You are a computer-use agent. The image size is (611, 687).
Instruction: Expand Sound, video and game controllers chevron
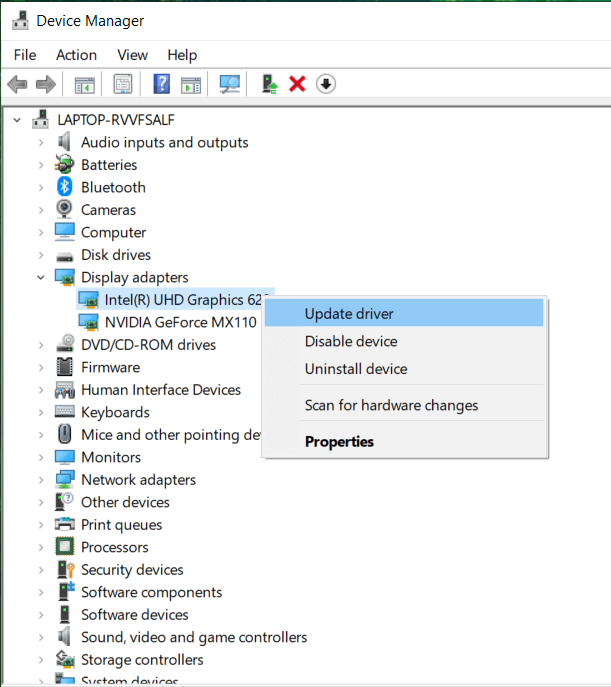pyautogui.click(x=41, y=637)
